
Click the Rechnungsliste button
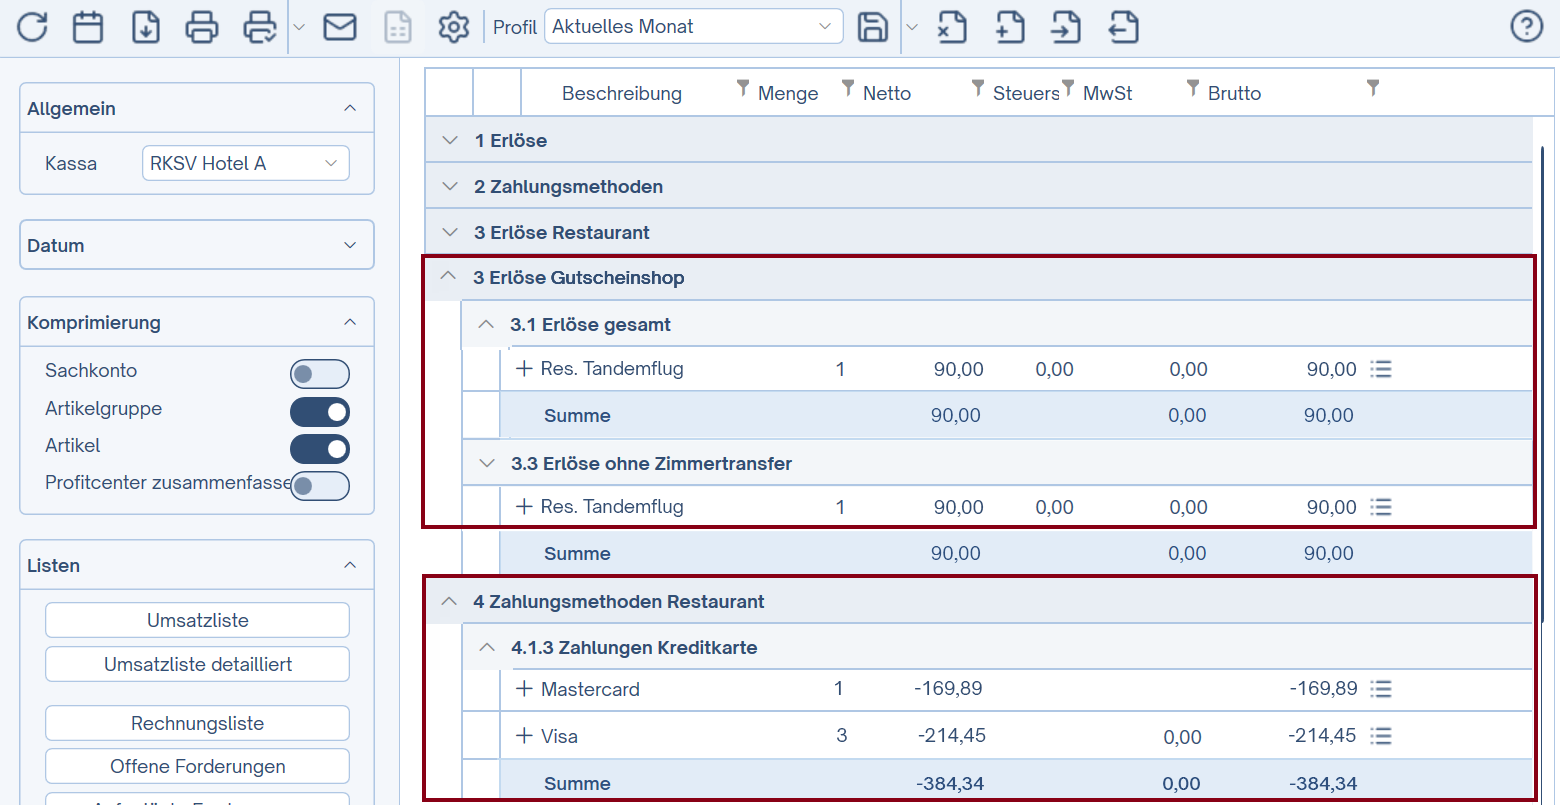coord(197,723)
